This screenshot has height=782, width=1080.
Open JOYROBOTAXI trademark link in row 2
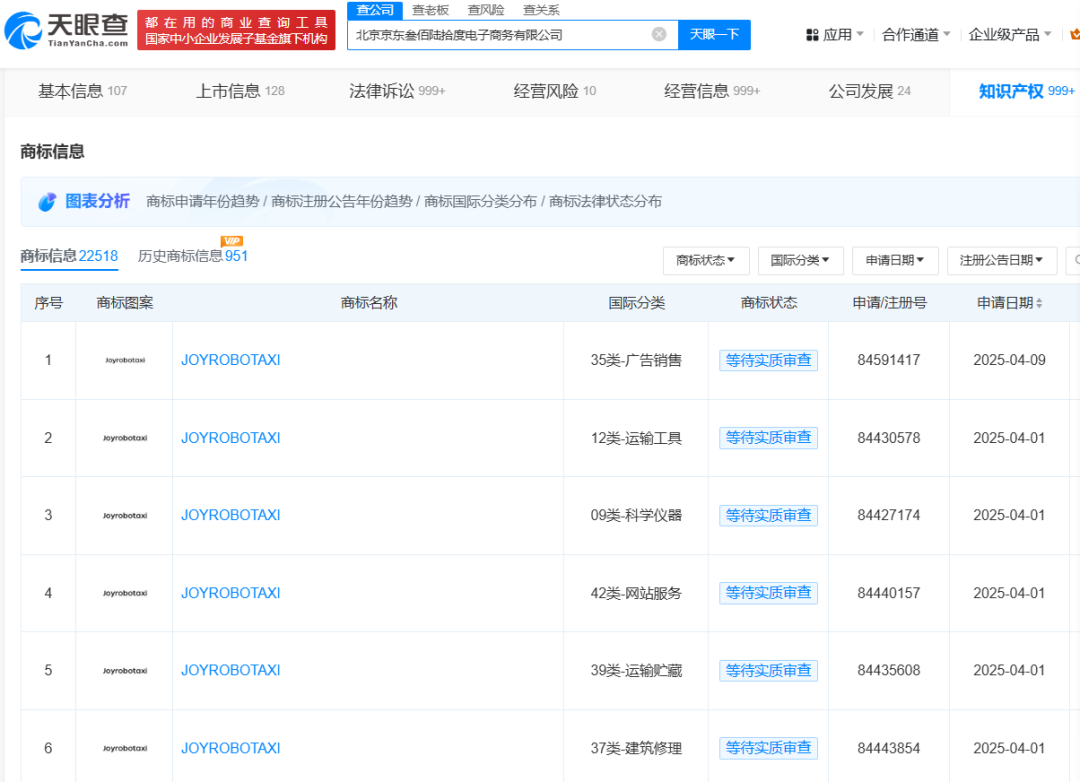(x=230, y=438)
